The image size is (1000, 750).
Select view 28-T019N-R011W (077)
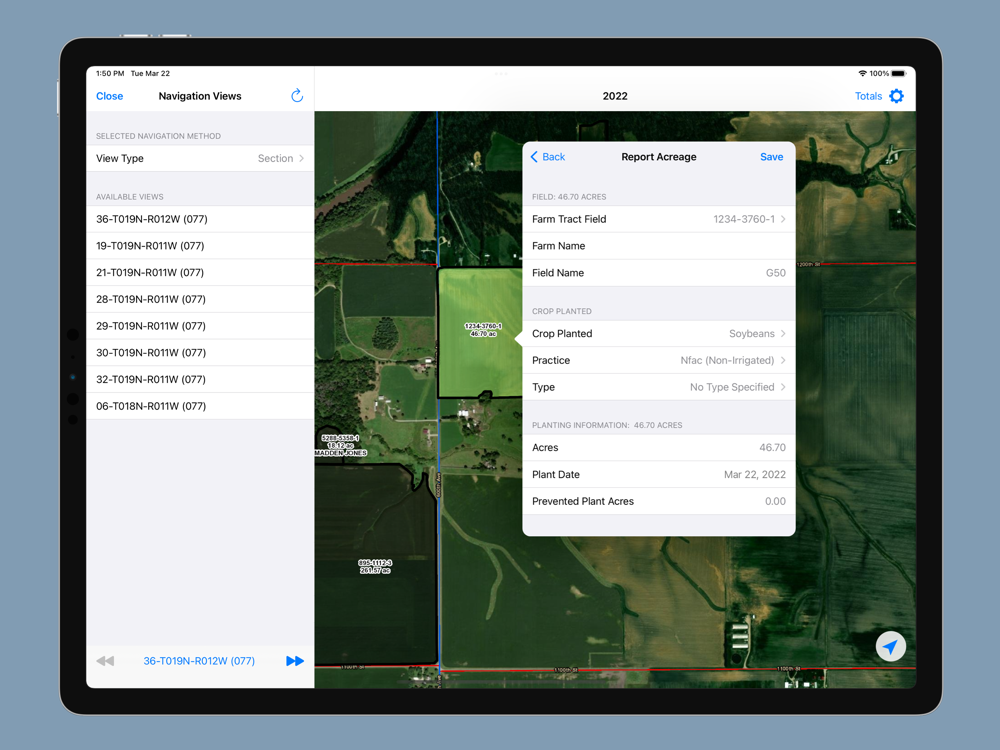point(200,299)
